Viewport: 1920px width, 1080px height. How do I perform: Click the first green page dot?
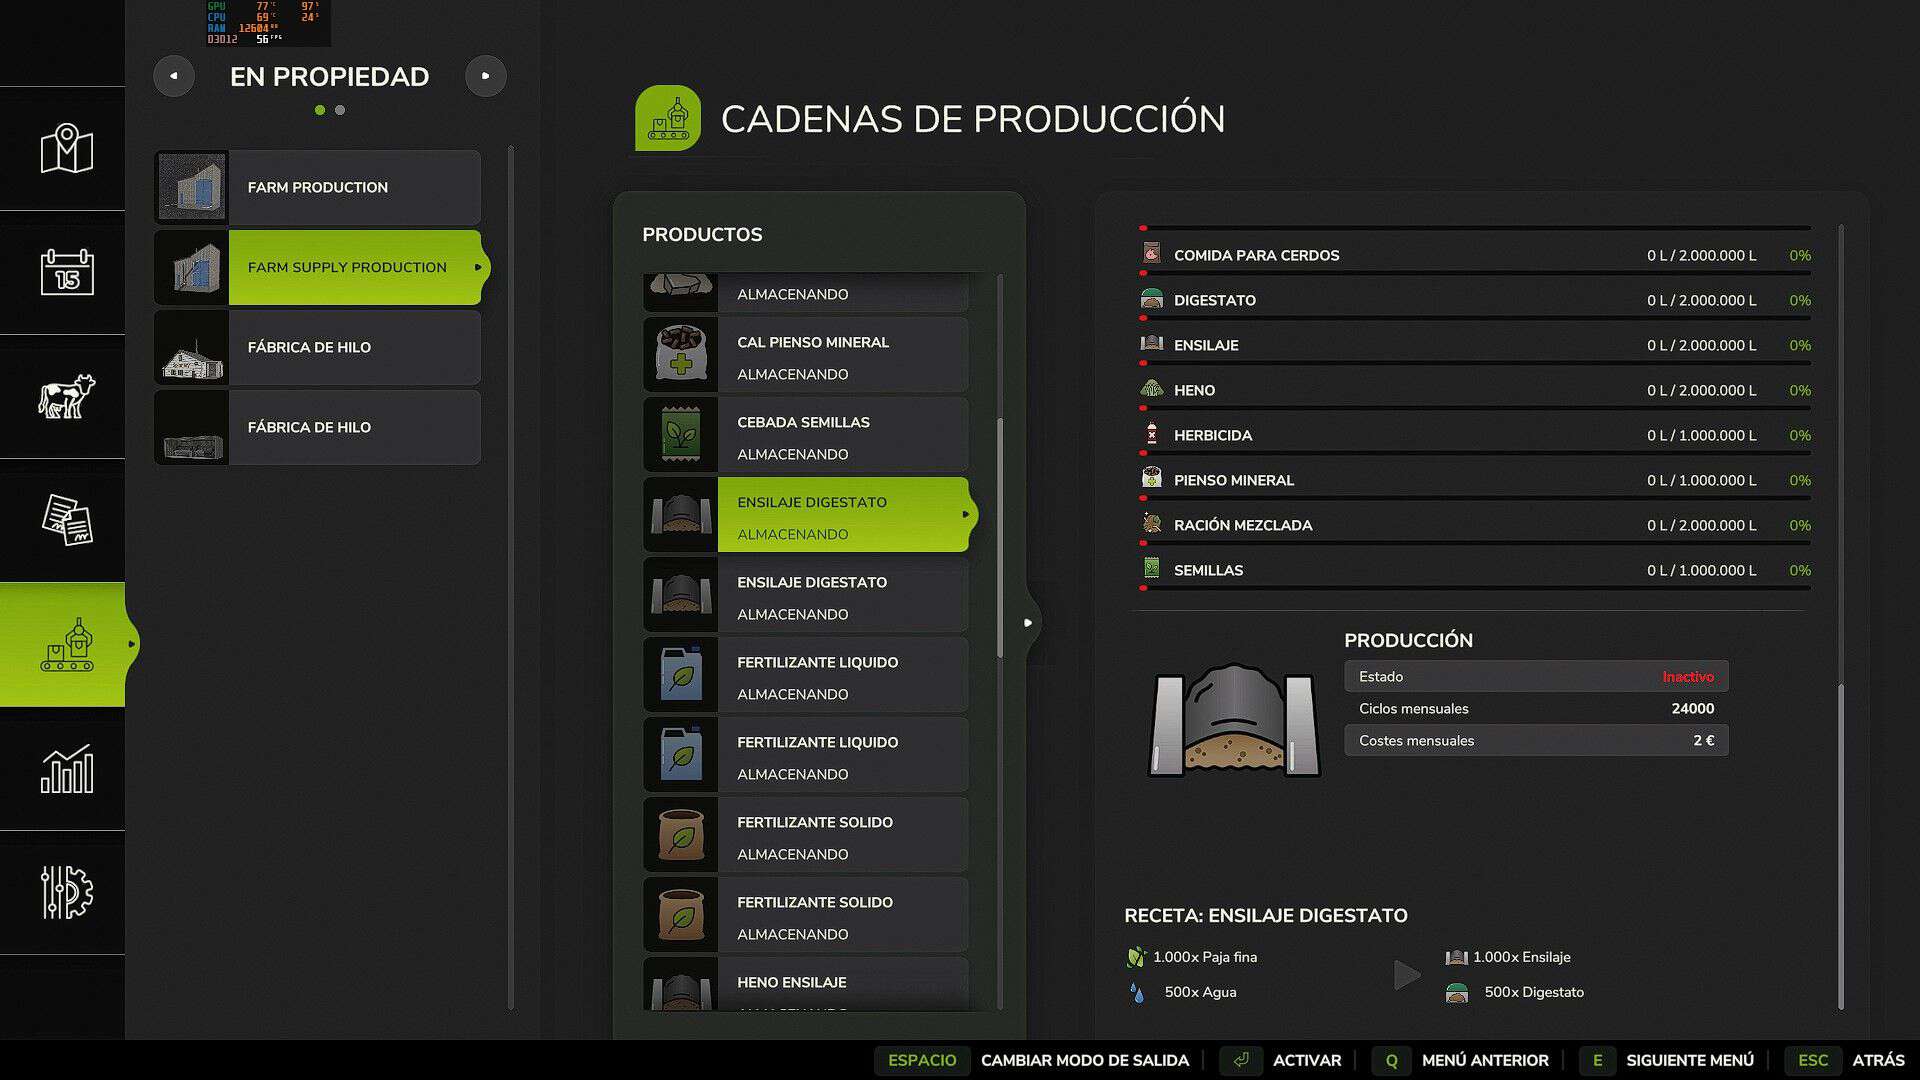[320, 110]
